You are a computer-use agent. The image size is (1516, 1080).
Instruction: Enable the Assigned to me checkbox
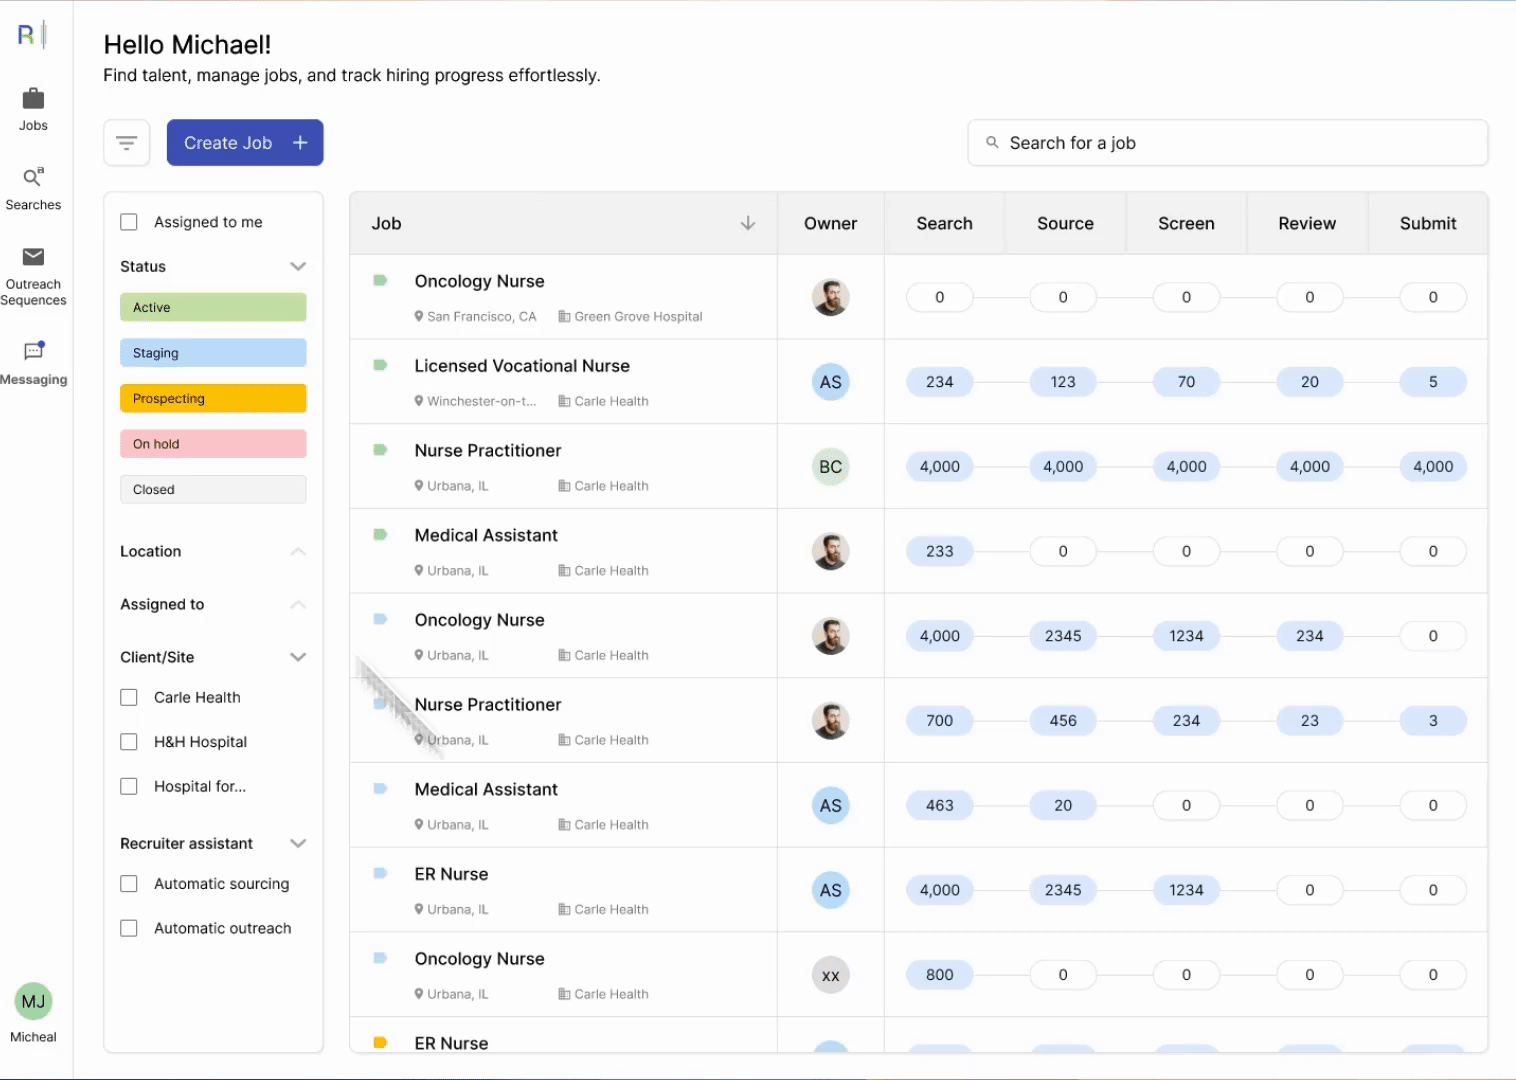[x=128, y=221]
